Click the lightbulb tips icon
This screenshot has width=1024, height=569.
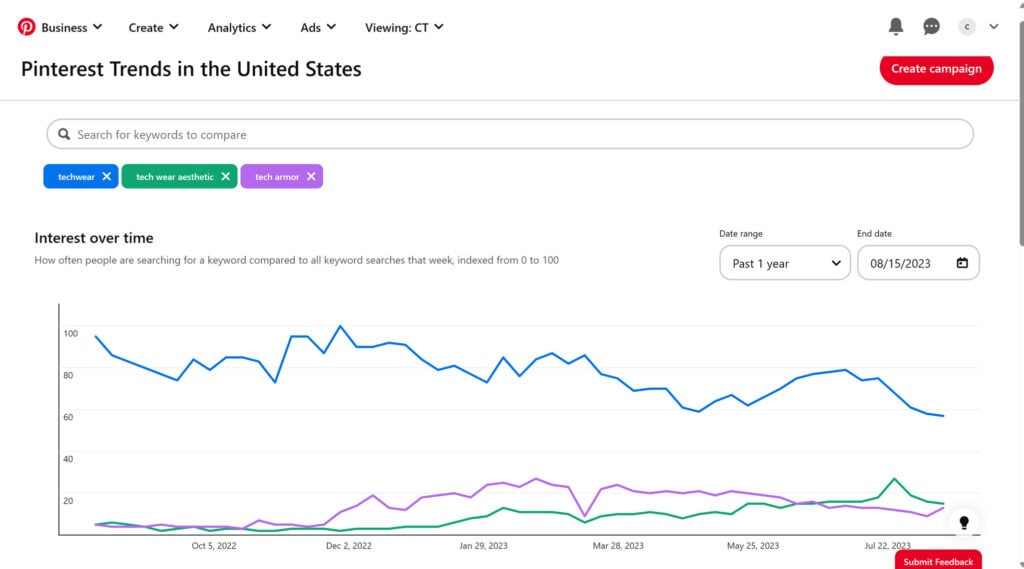964,522
